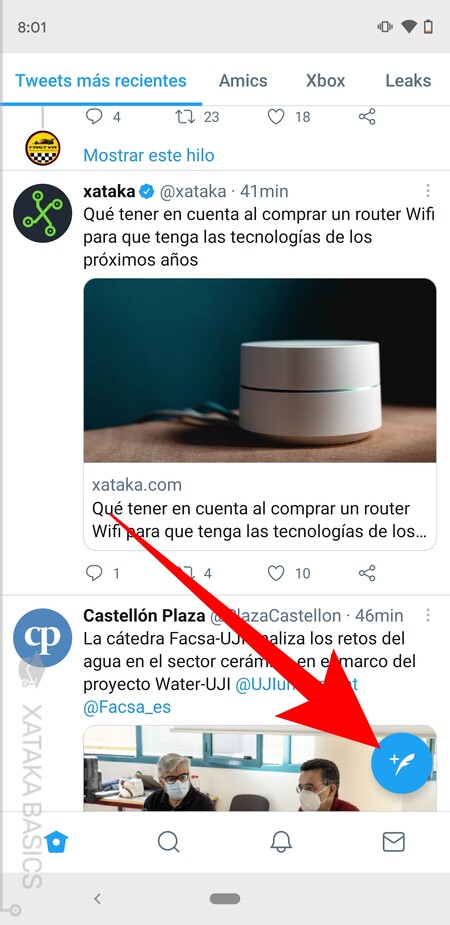Open the Messages envelope icon

[393, 842]
